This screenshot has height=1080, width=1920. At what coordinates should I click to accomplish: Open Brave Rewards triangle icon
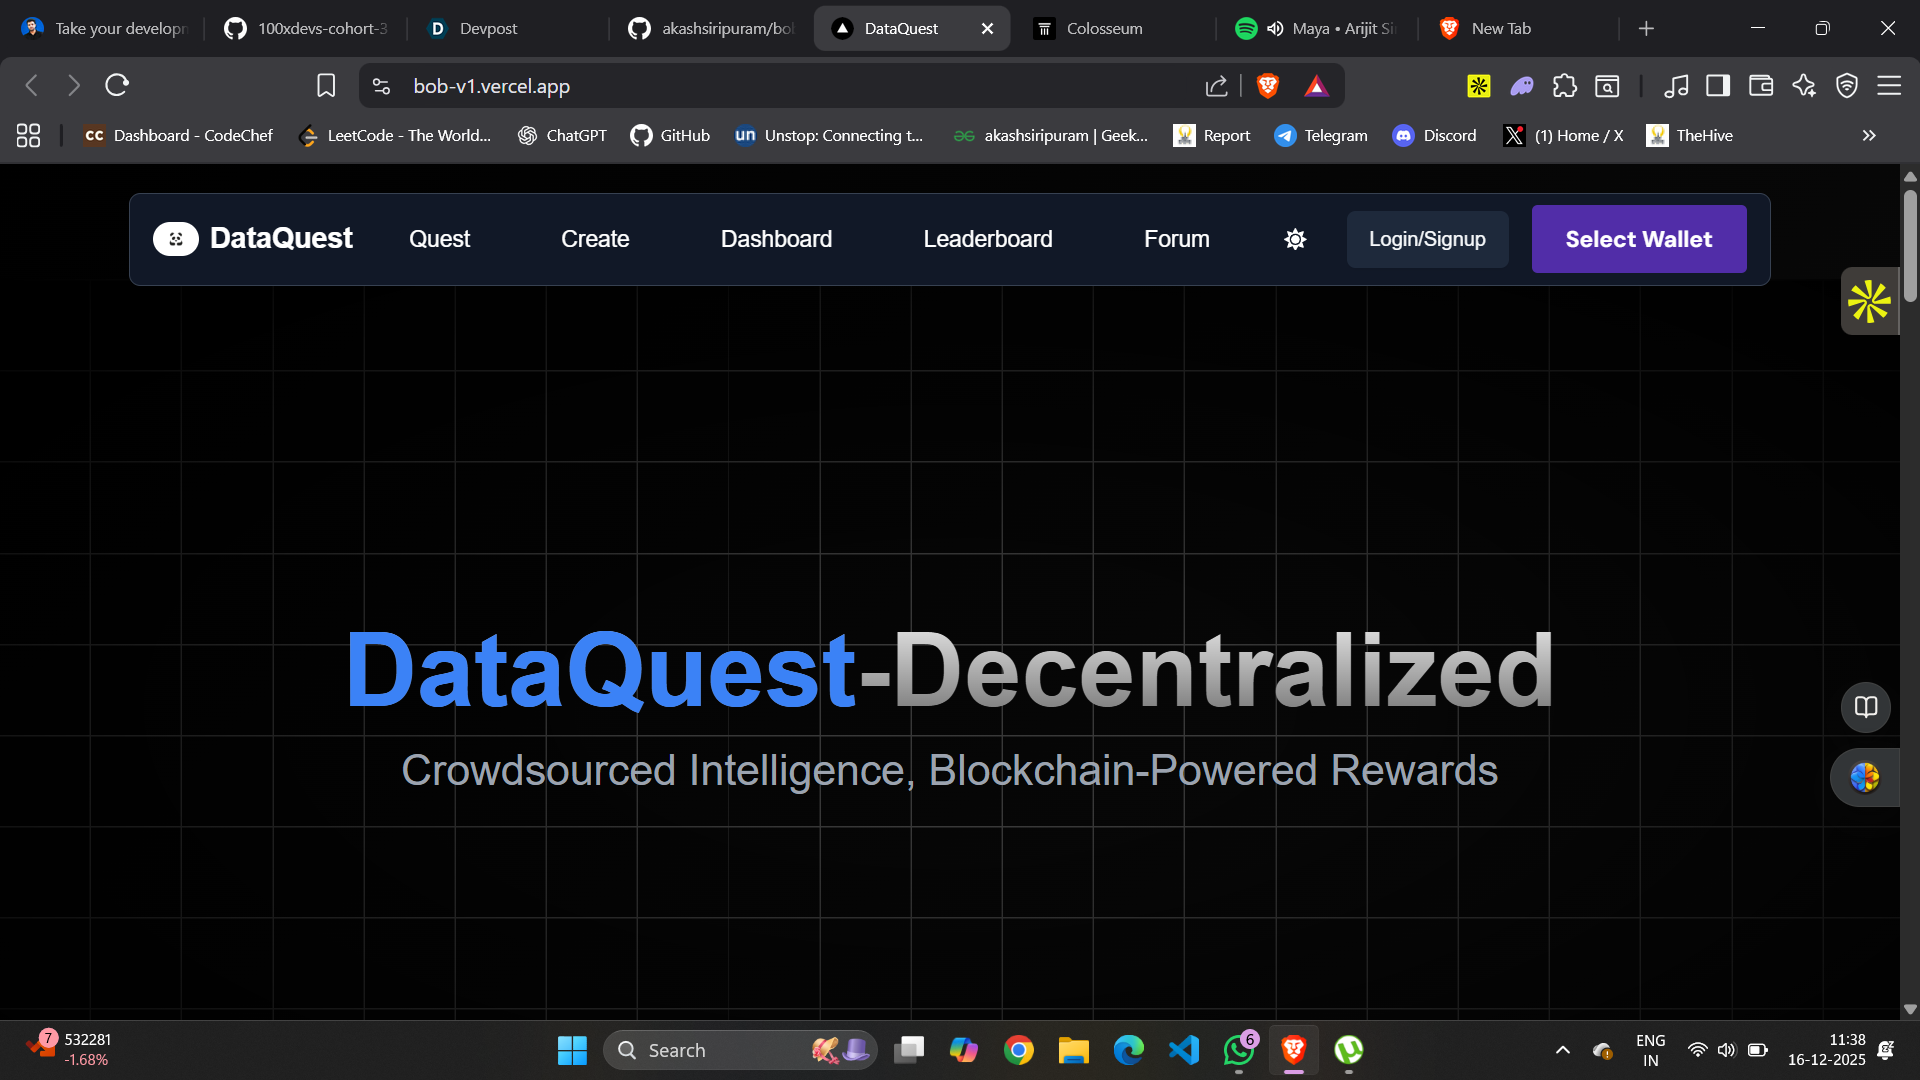coord(1317,86)
